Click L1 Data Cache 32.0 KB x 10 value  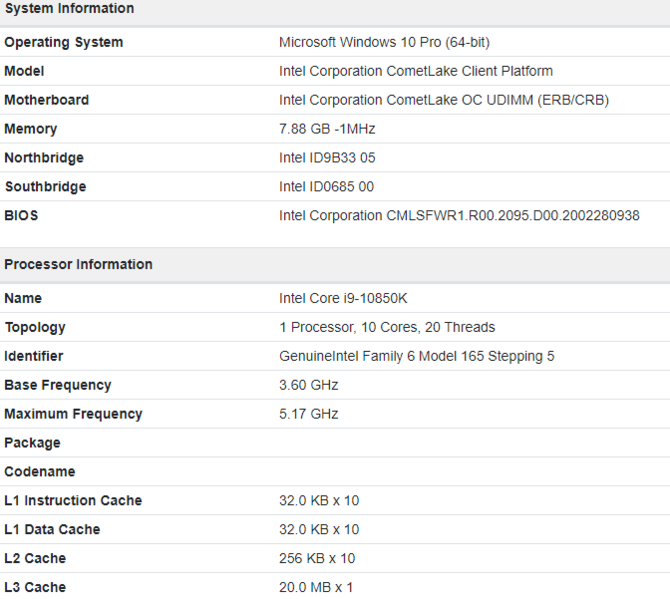[319, 529]
